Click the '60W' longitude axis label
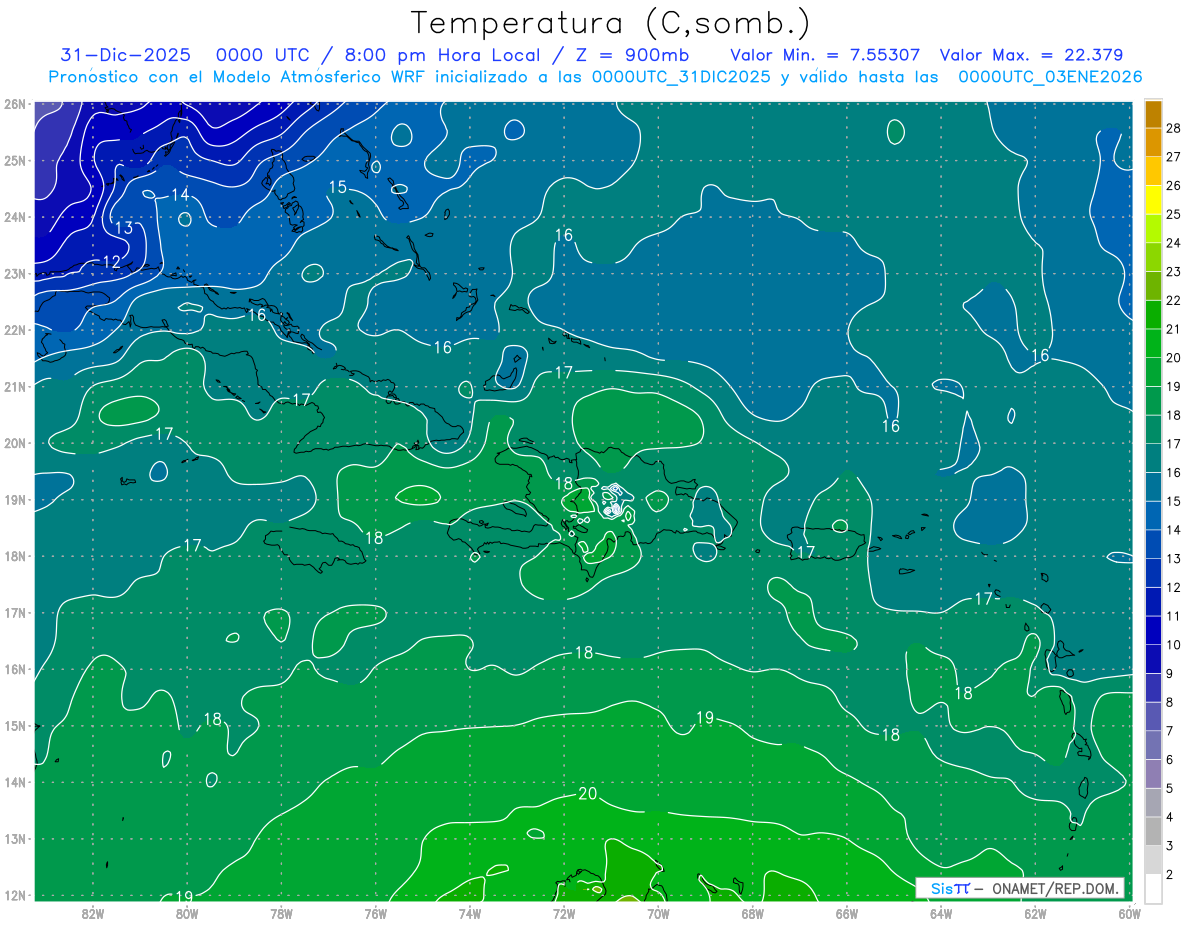Image resolution: width=1200 pixels, height=927 pixels. pyautogui.click(x=1129, y=912)
